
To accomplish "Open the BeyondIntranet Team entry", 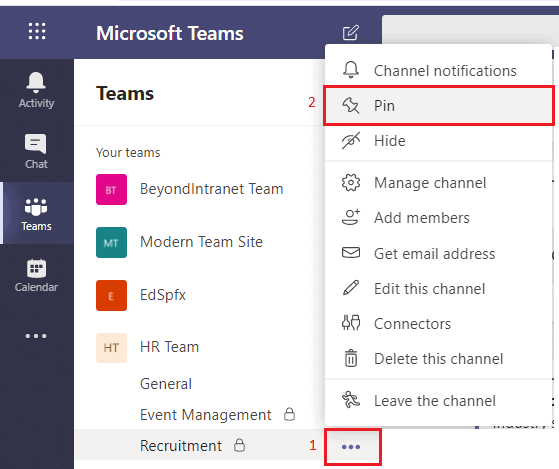I will [211, 189].
